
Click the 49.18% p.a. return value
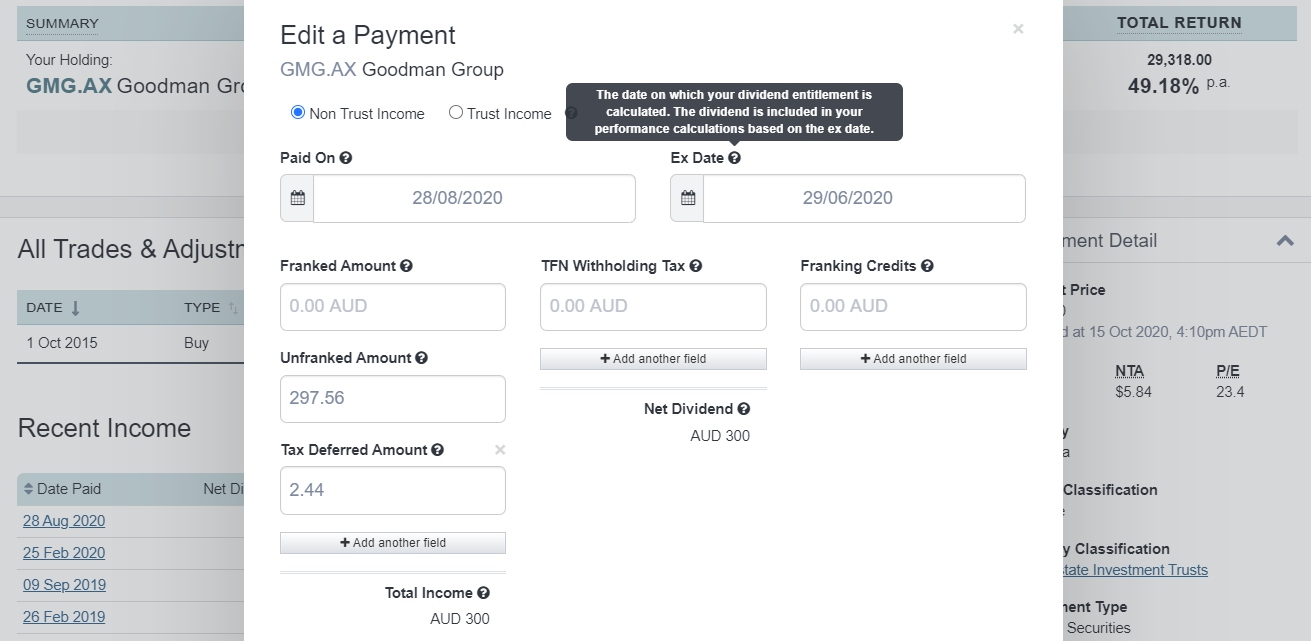1179,86
